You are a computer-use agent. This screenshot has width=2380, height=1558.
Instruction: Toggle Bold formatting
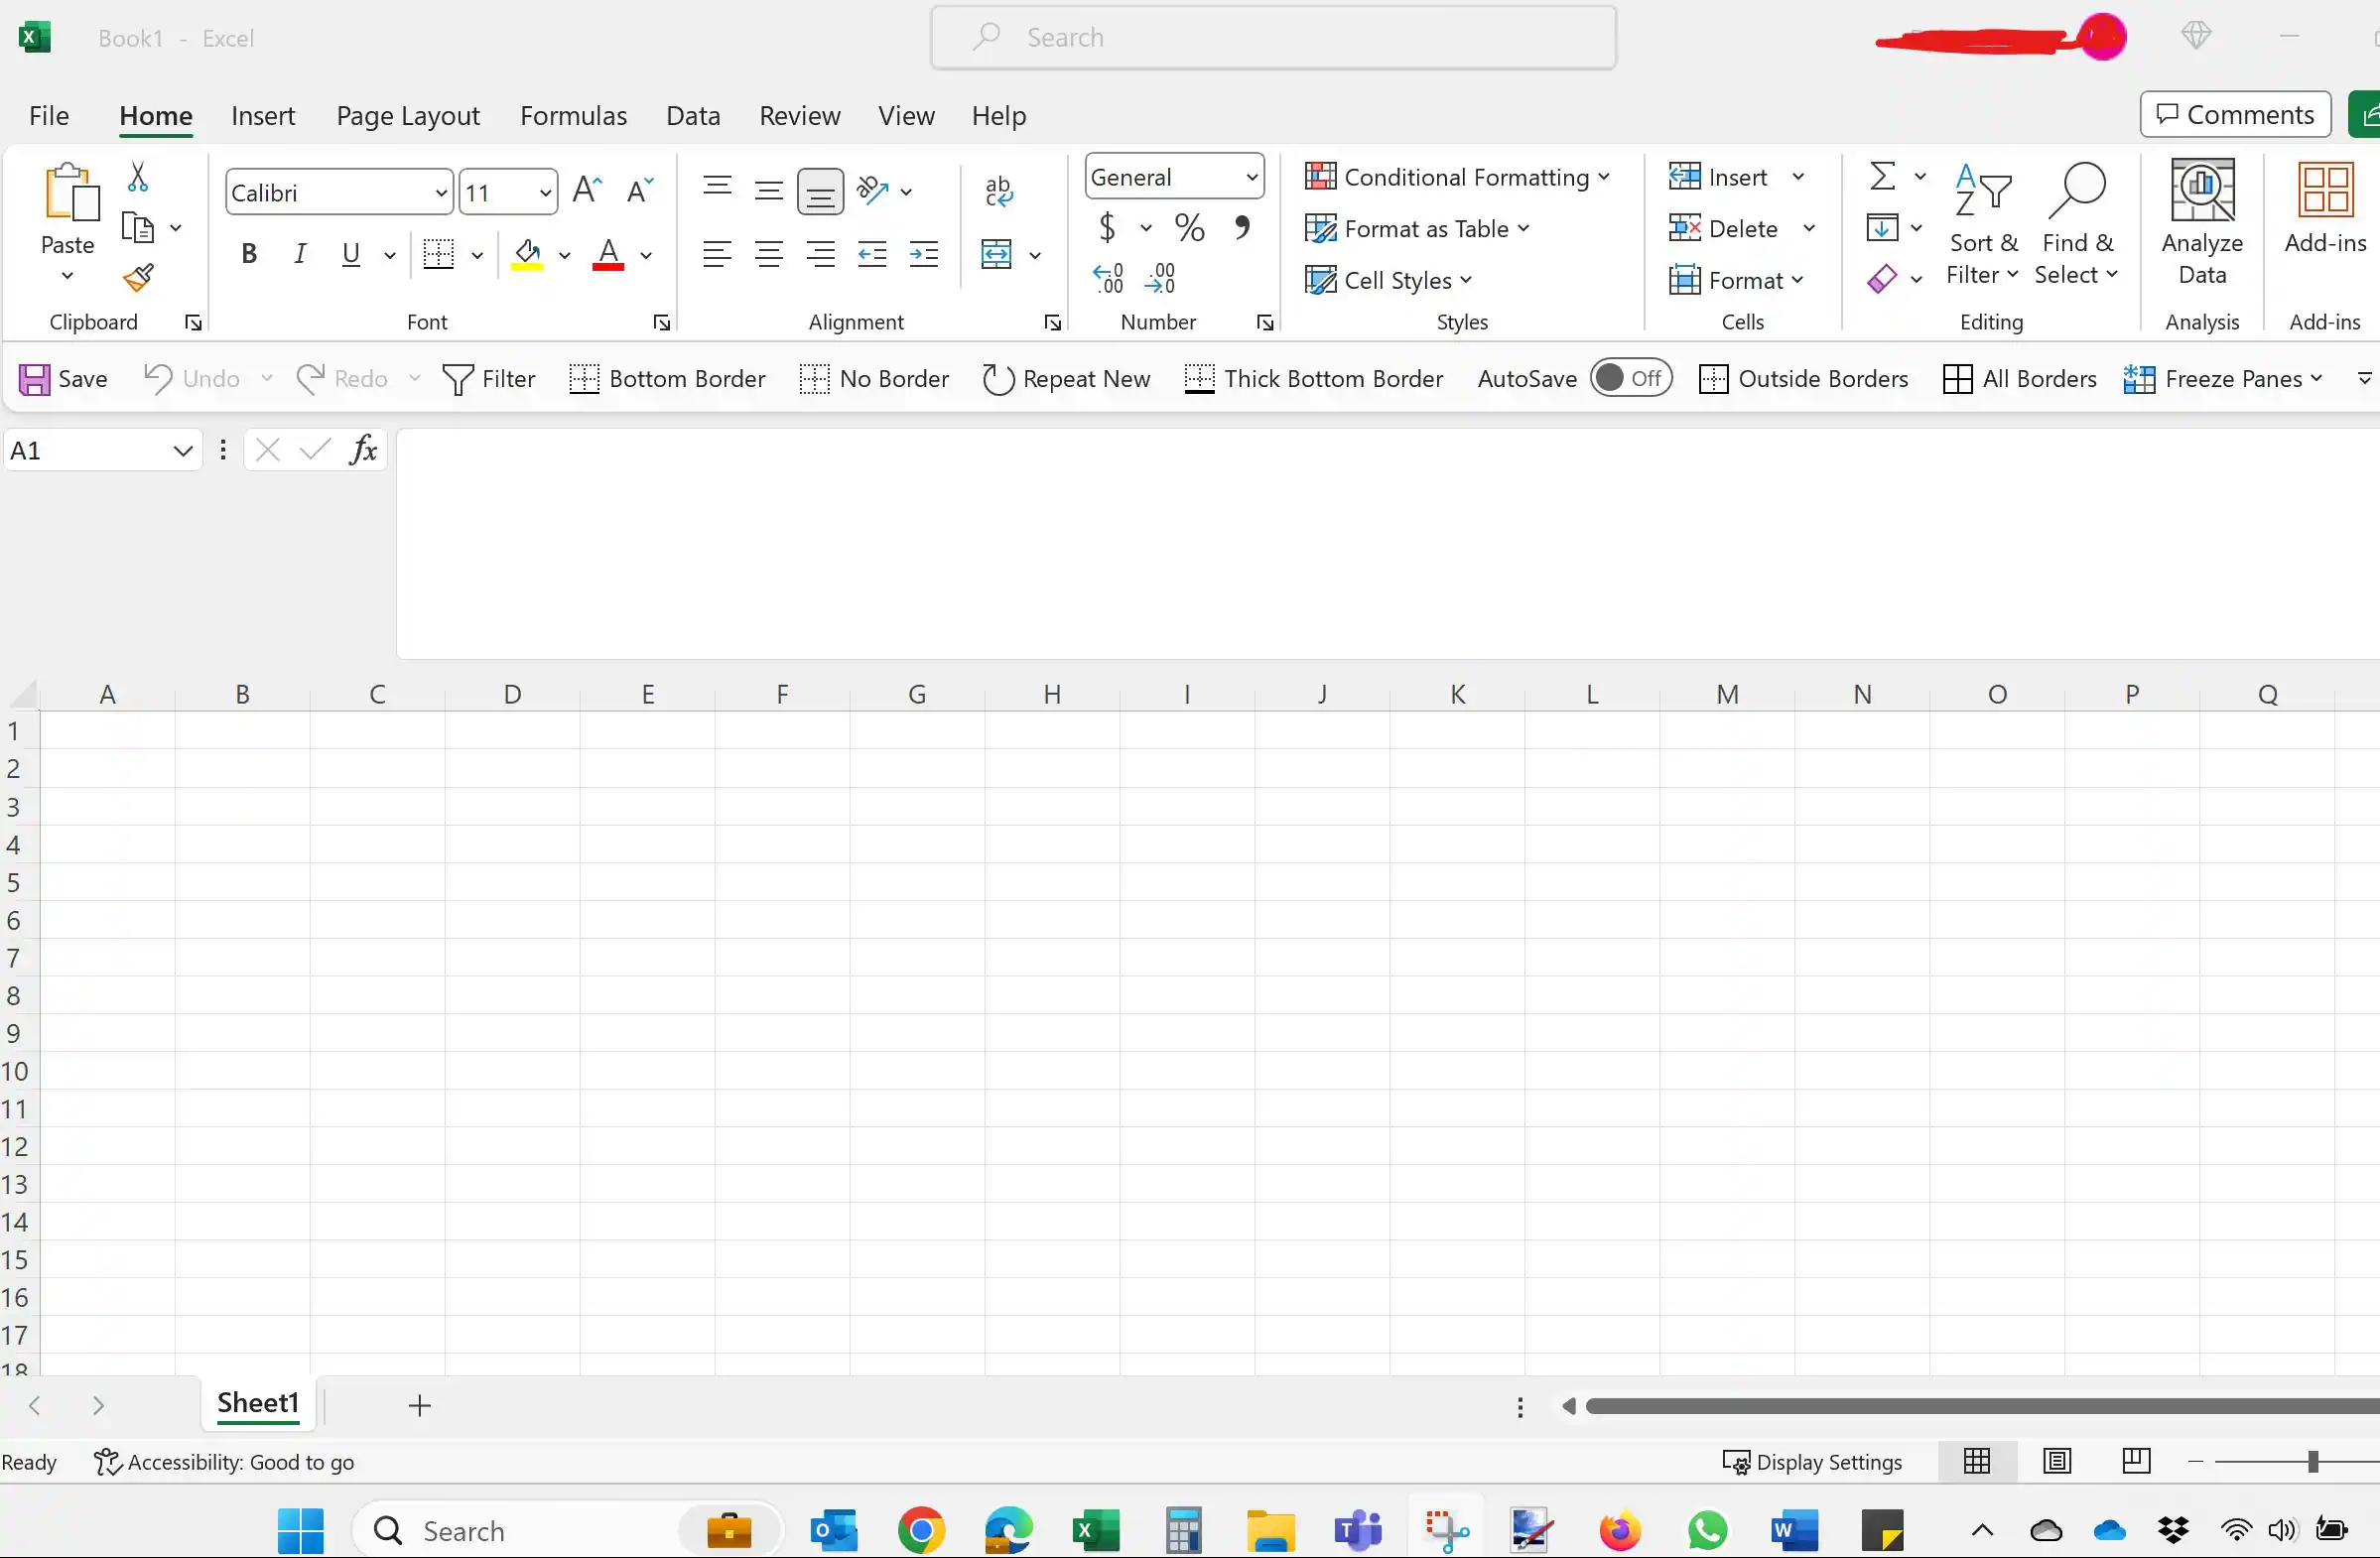(x=249, y=254)
